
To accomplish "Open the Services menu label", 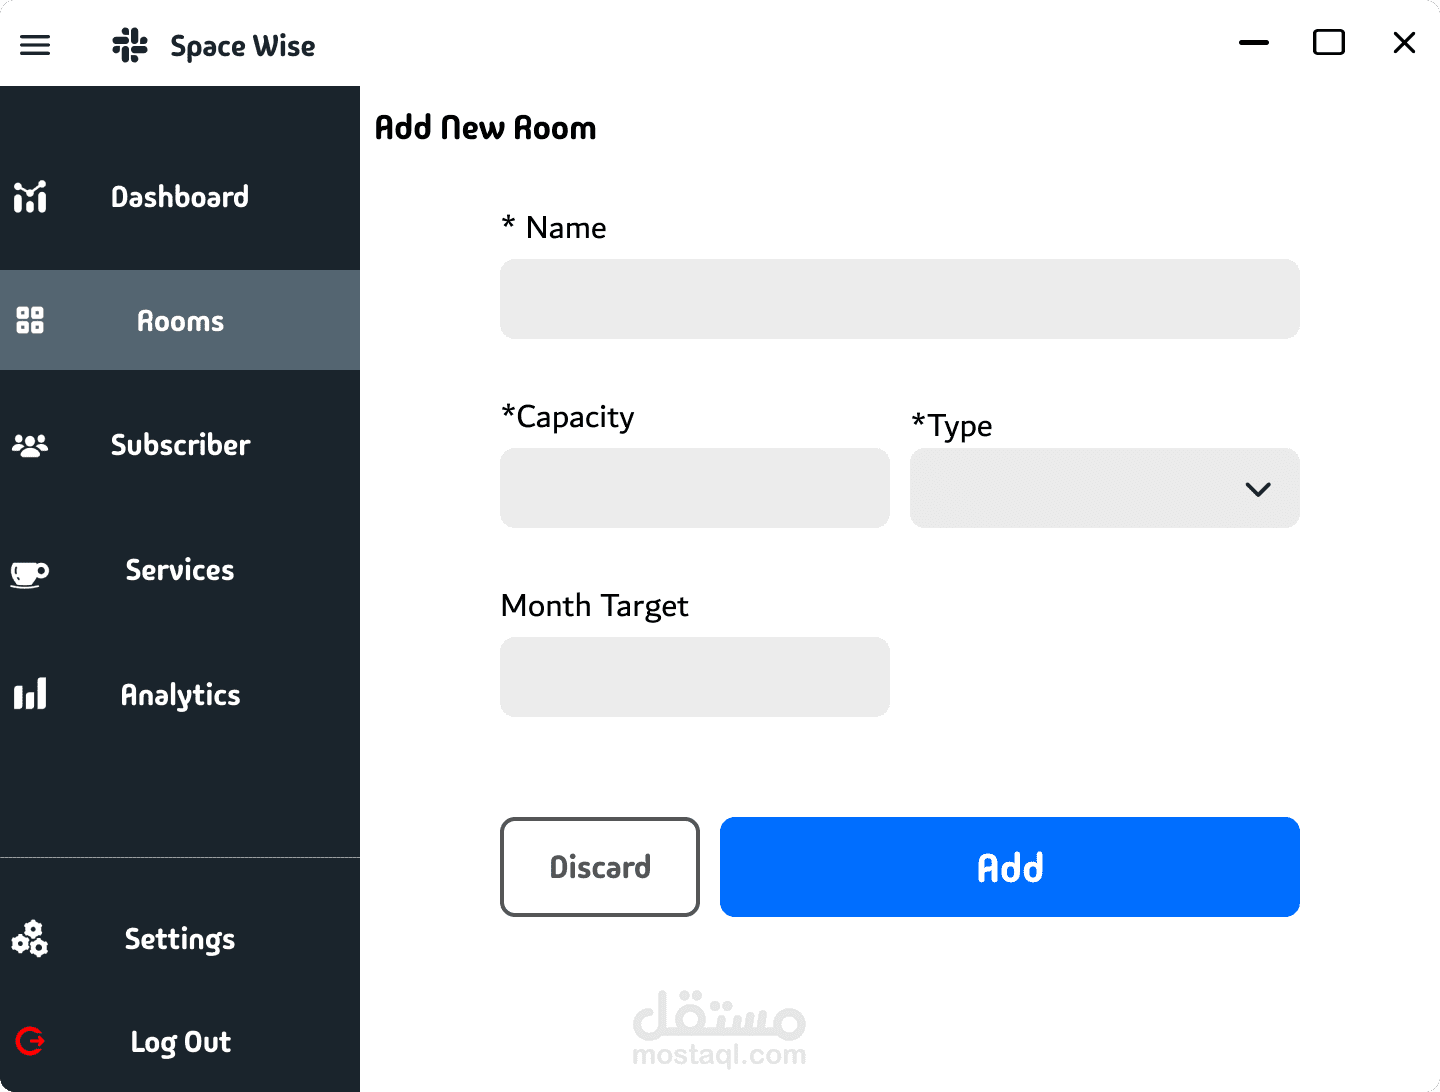I will pyautogui.click(x=180, y=570).
